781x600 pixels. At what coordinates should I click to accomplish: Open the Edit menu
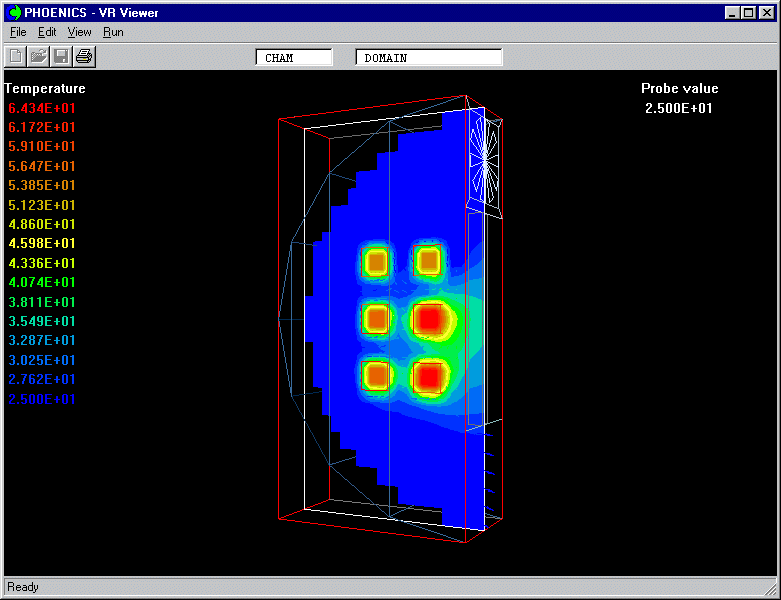[x=47, y=32]
